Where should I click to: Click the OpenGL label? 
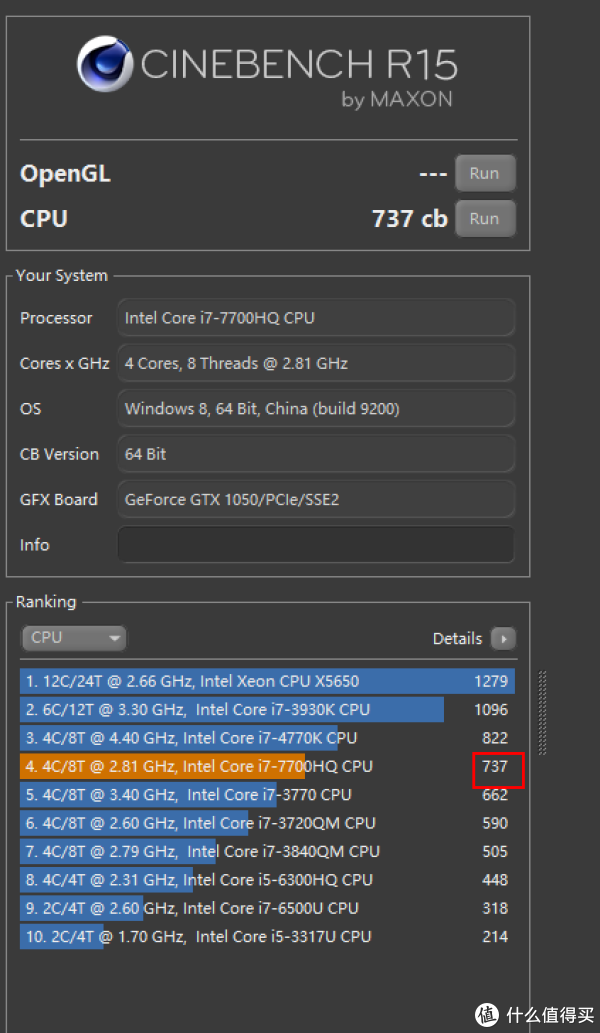point(65,174)
